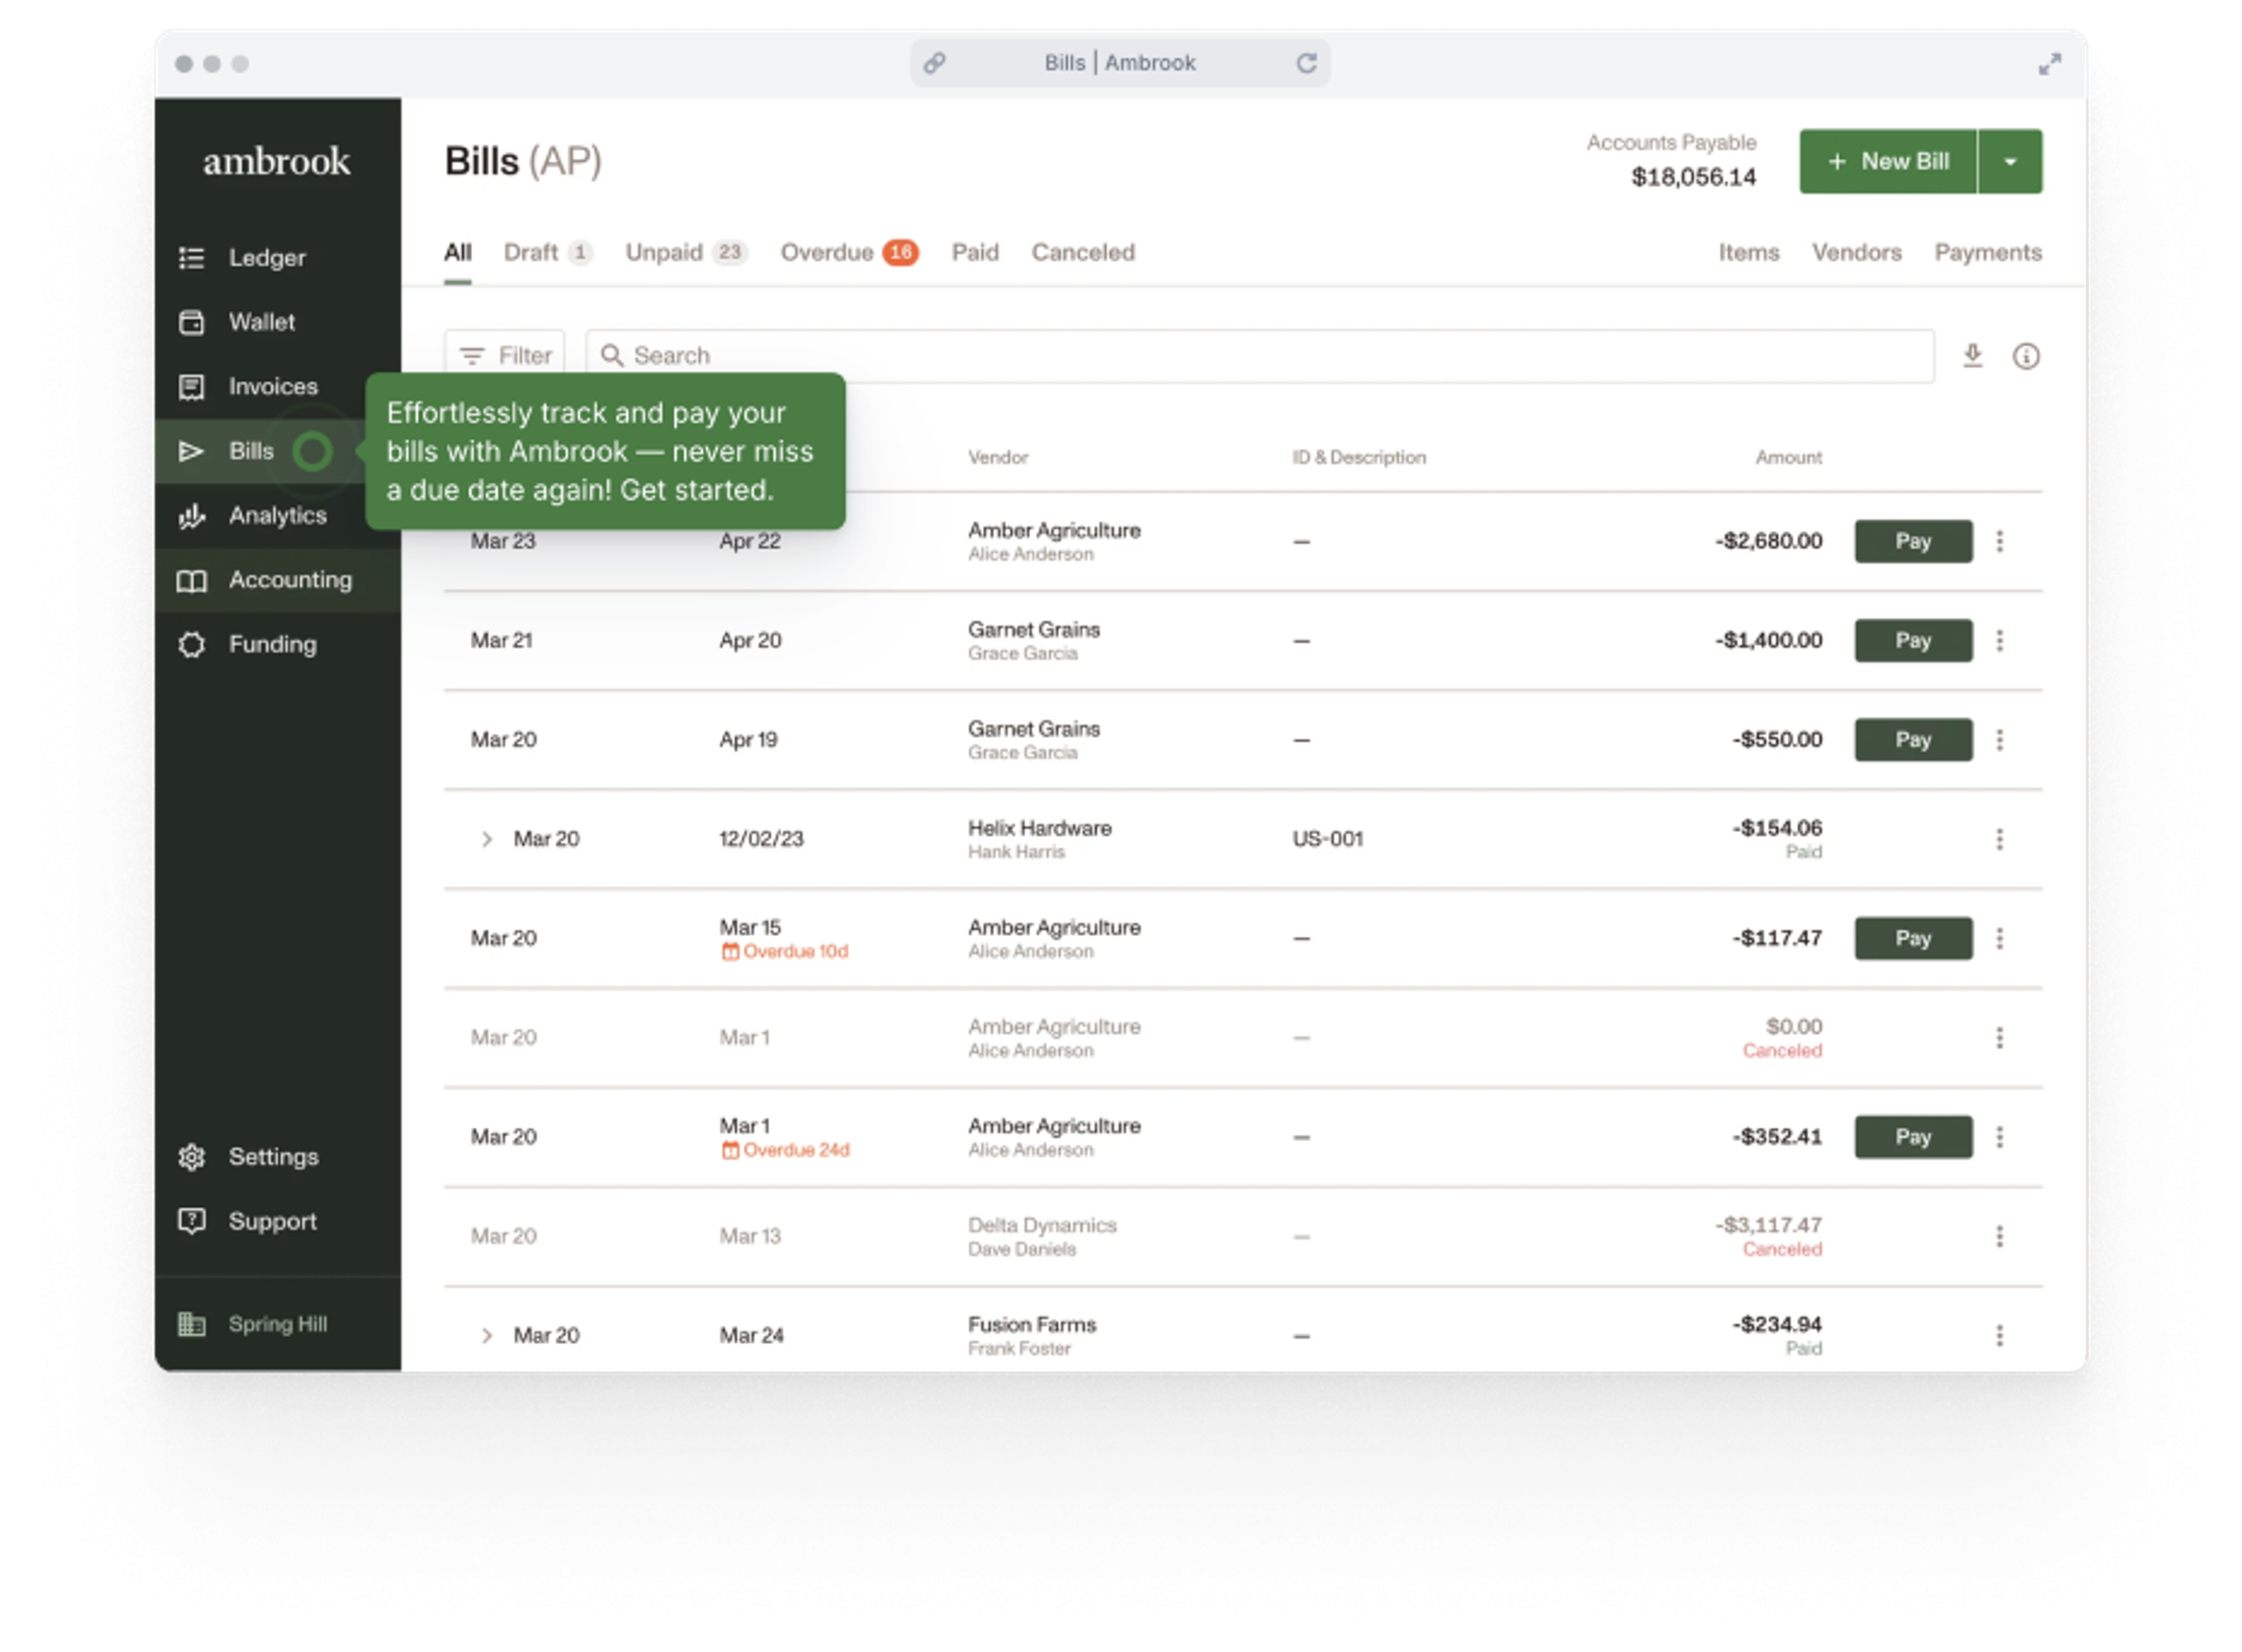This screenshot has width=2242, height=1652.
Task: Open New Bill dropdown arrow
Action: pyautogui.click(x=2010, y=161)
